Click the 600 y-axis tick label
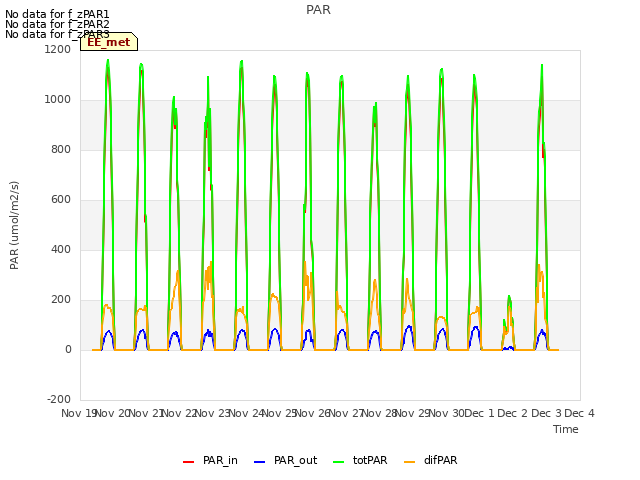Screen dimensions: 640x480 tap(61, 200)
